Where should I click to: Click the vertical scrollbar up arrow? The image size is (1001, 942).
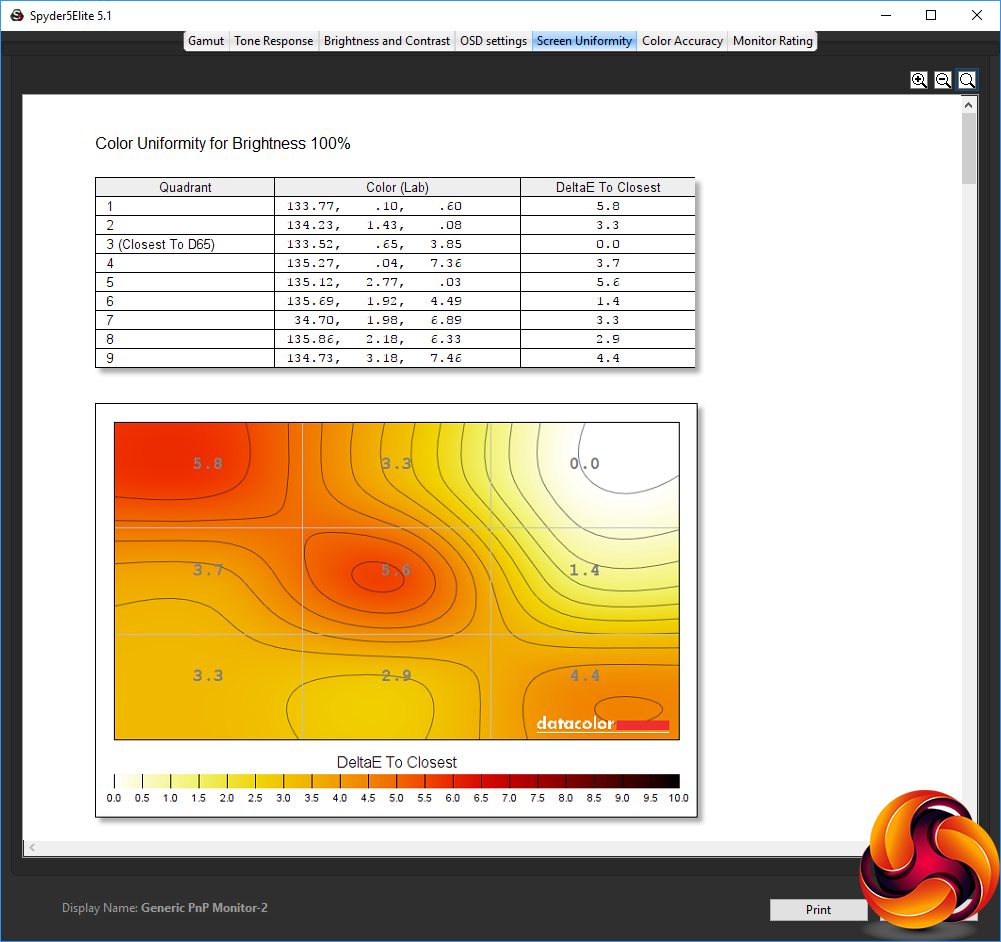(x=969, y=103)
